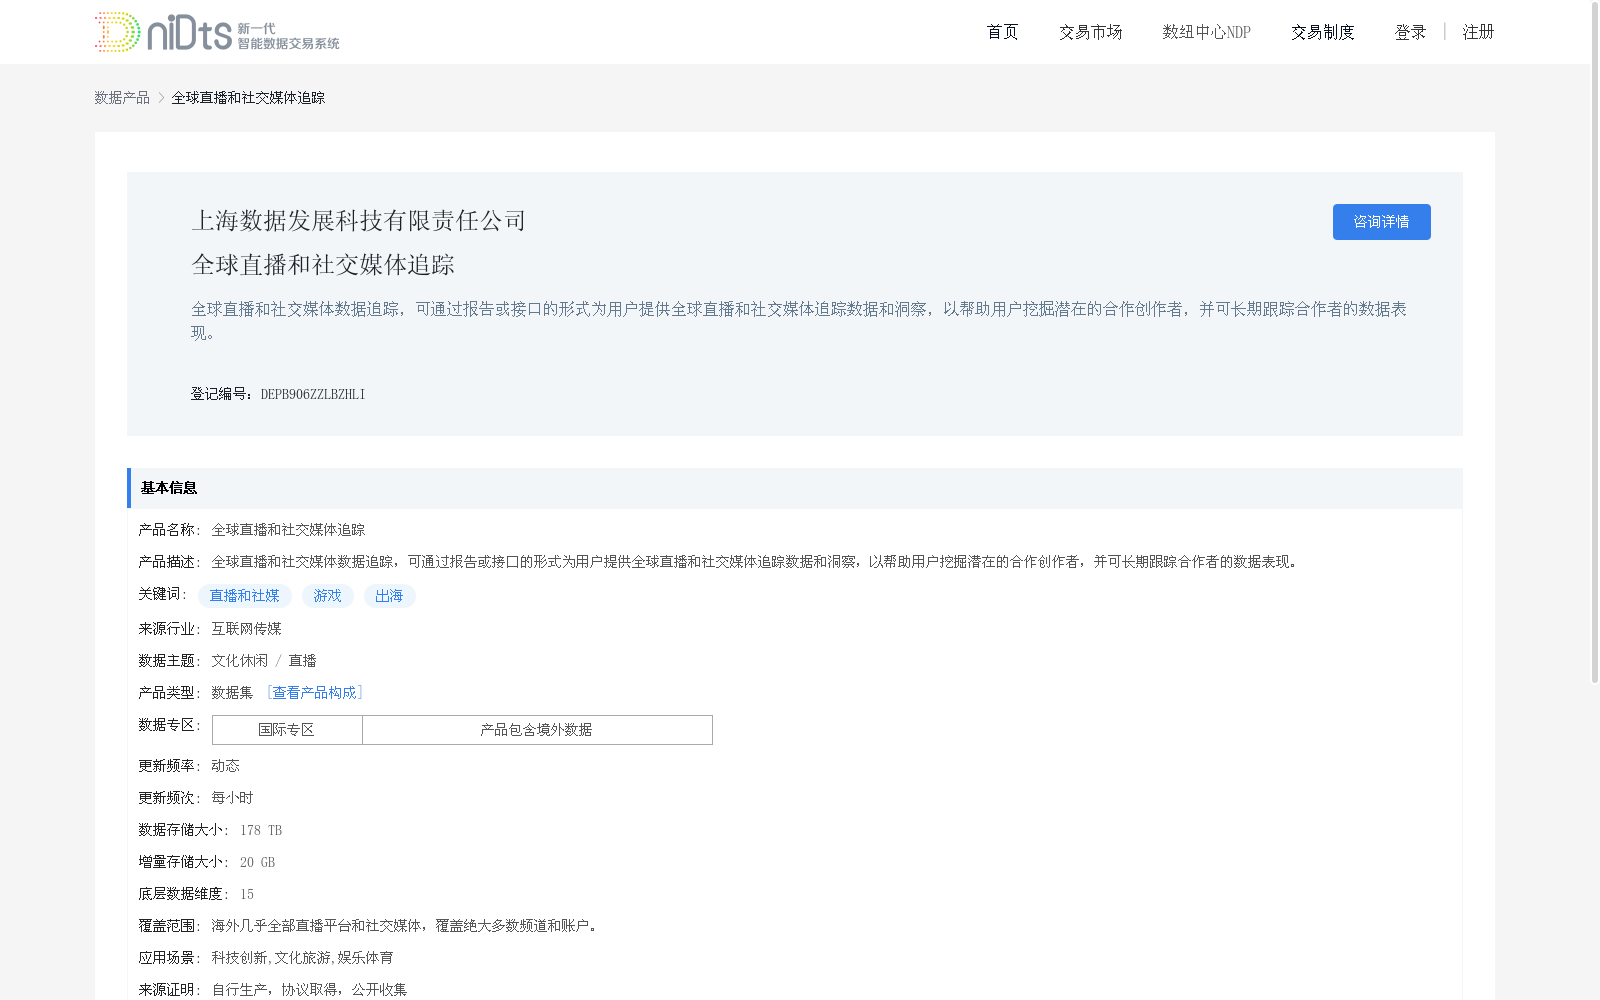Click 互联网传媒 source industry value
This screenshot has height=1000, width=1600.
[246, 628]
